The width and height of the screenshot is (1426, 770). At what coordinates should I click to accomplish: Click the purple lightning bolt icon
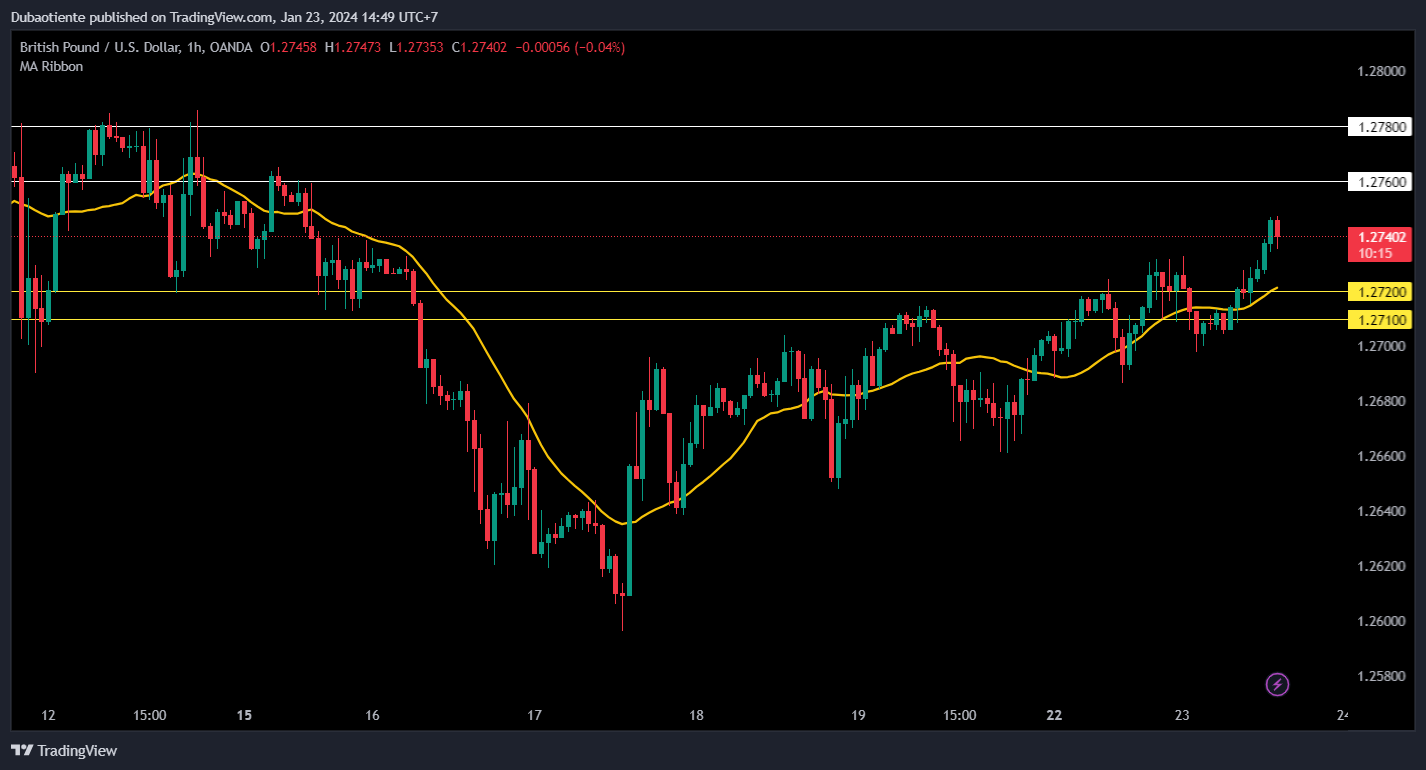[x=1277, y=685]
